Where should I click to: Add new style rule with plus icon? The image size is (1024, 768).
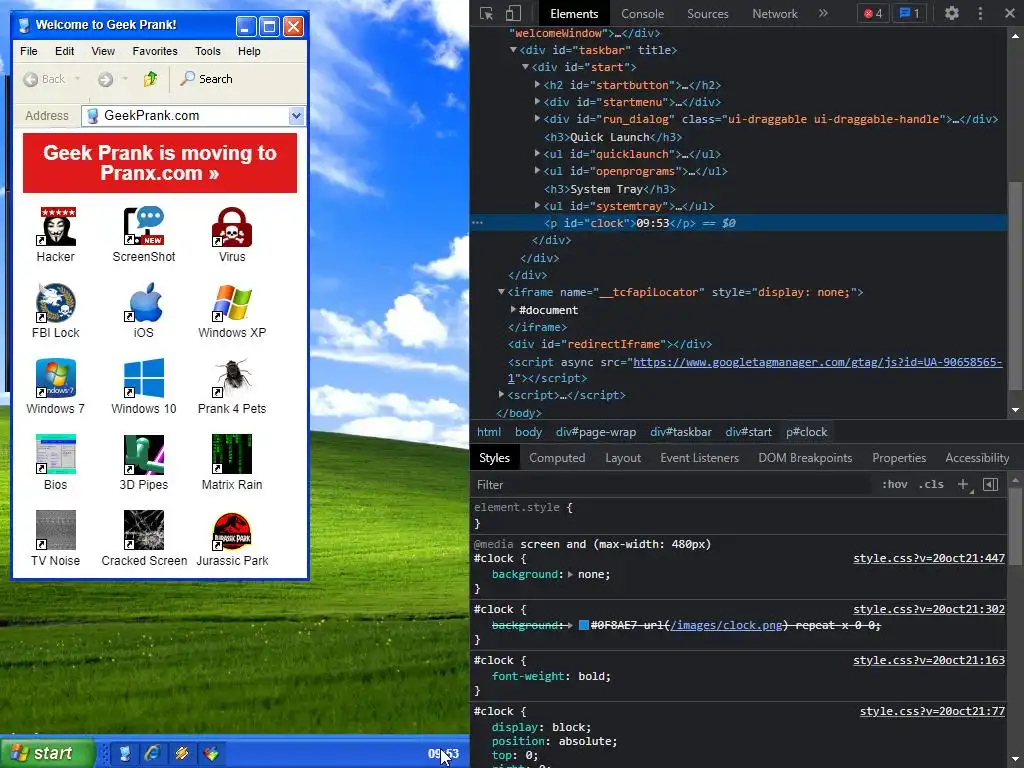(x=963, y=485)
